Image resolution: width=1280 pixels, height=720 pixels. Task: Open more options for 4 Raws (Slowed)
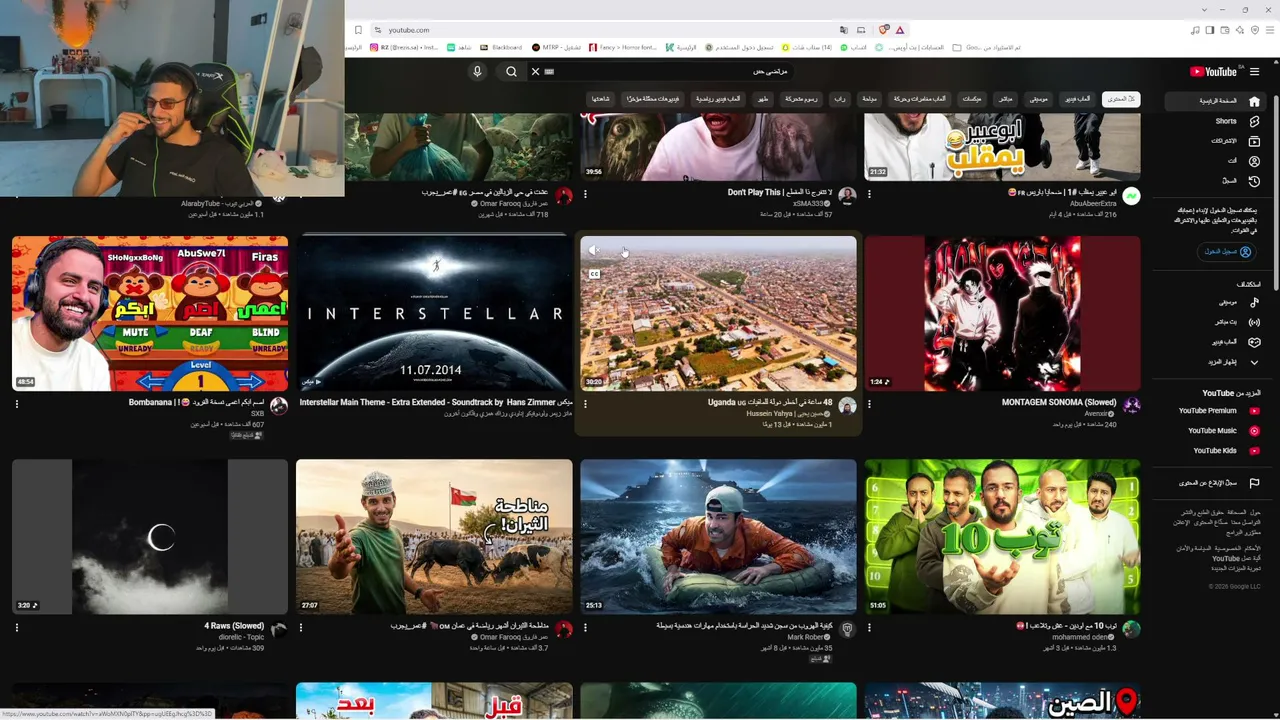coord(17,629)
